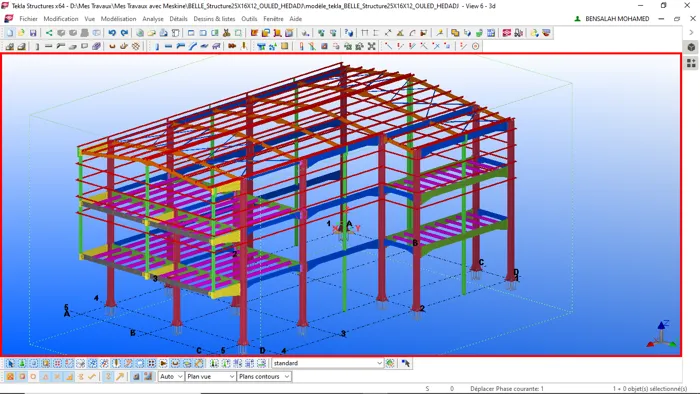Select the steel polybeam tool
Image resolution: width=700 pixels, height=394 pixels.
point(180,46)
